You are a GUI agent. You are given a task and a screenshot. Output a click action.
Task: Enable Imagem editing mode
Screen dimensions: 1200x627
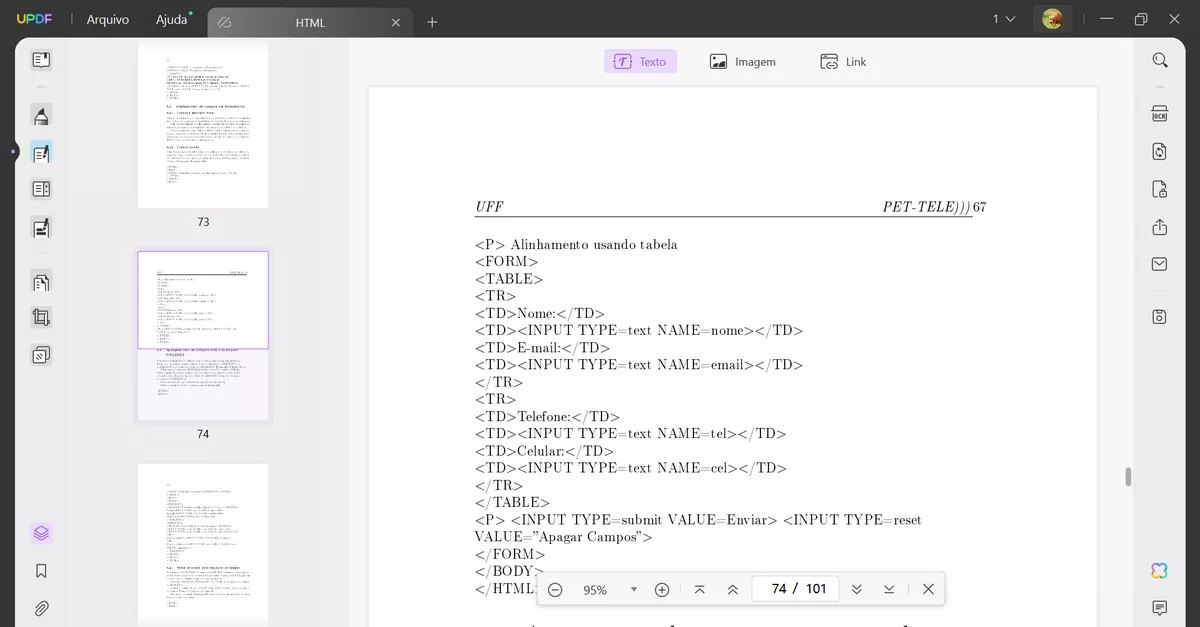coord(743,61)
